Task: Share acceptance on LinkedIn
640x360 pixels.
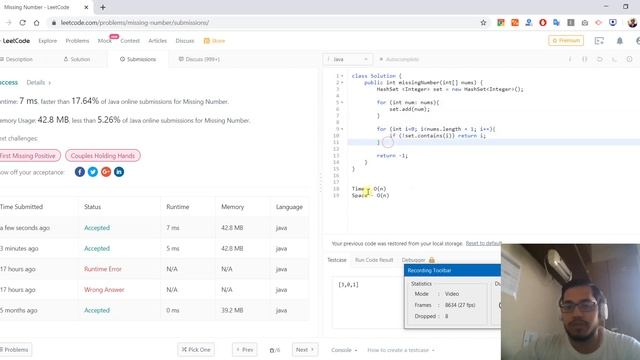Action: pos(119,172)
